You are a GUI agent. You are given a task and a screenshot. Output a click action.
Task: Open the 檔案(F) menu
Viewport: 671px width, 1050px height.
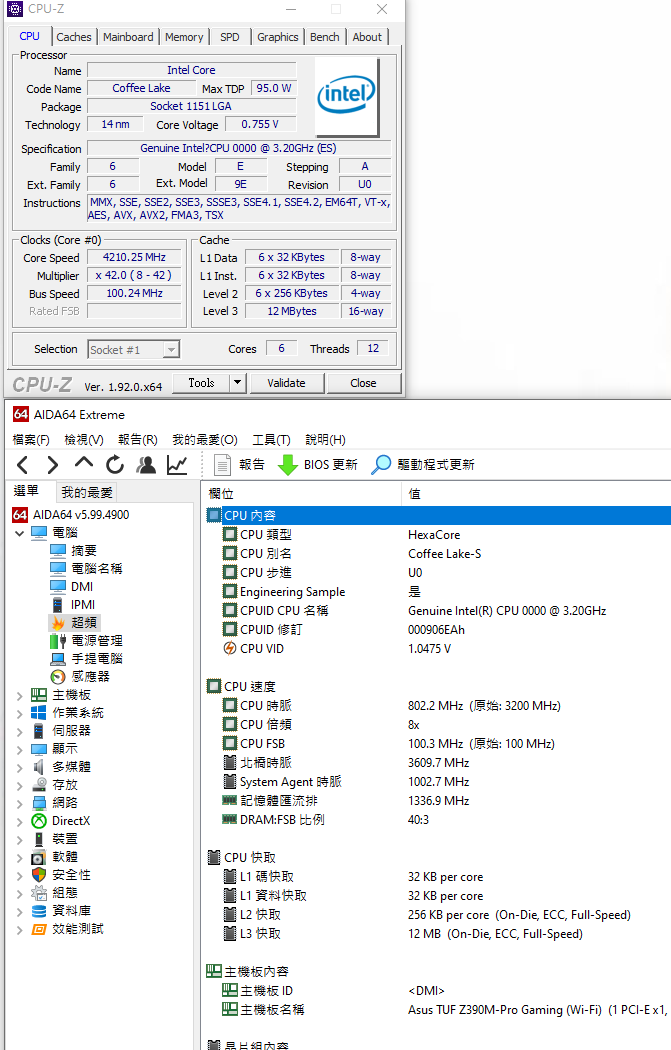pos(31,439)
